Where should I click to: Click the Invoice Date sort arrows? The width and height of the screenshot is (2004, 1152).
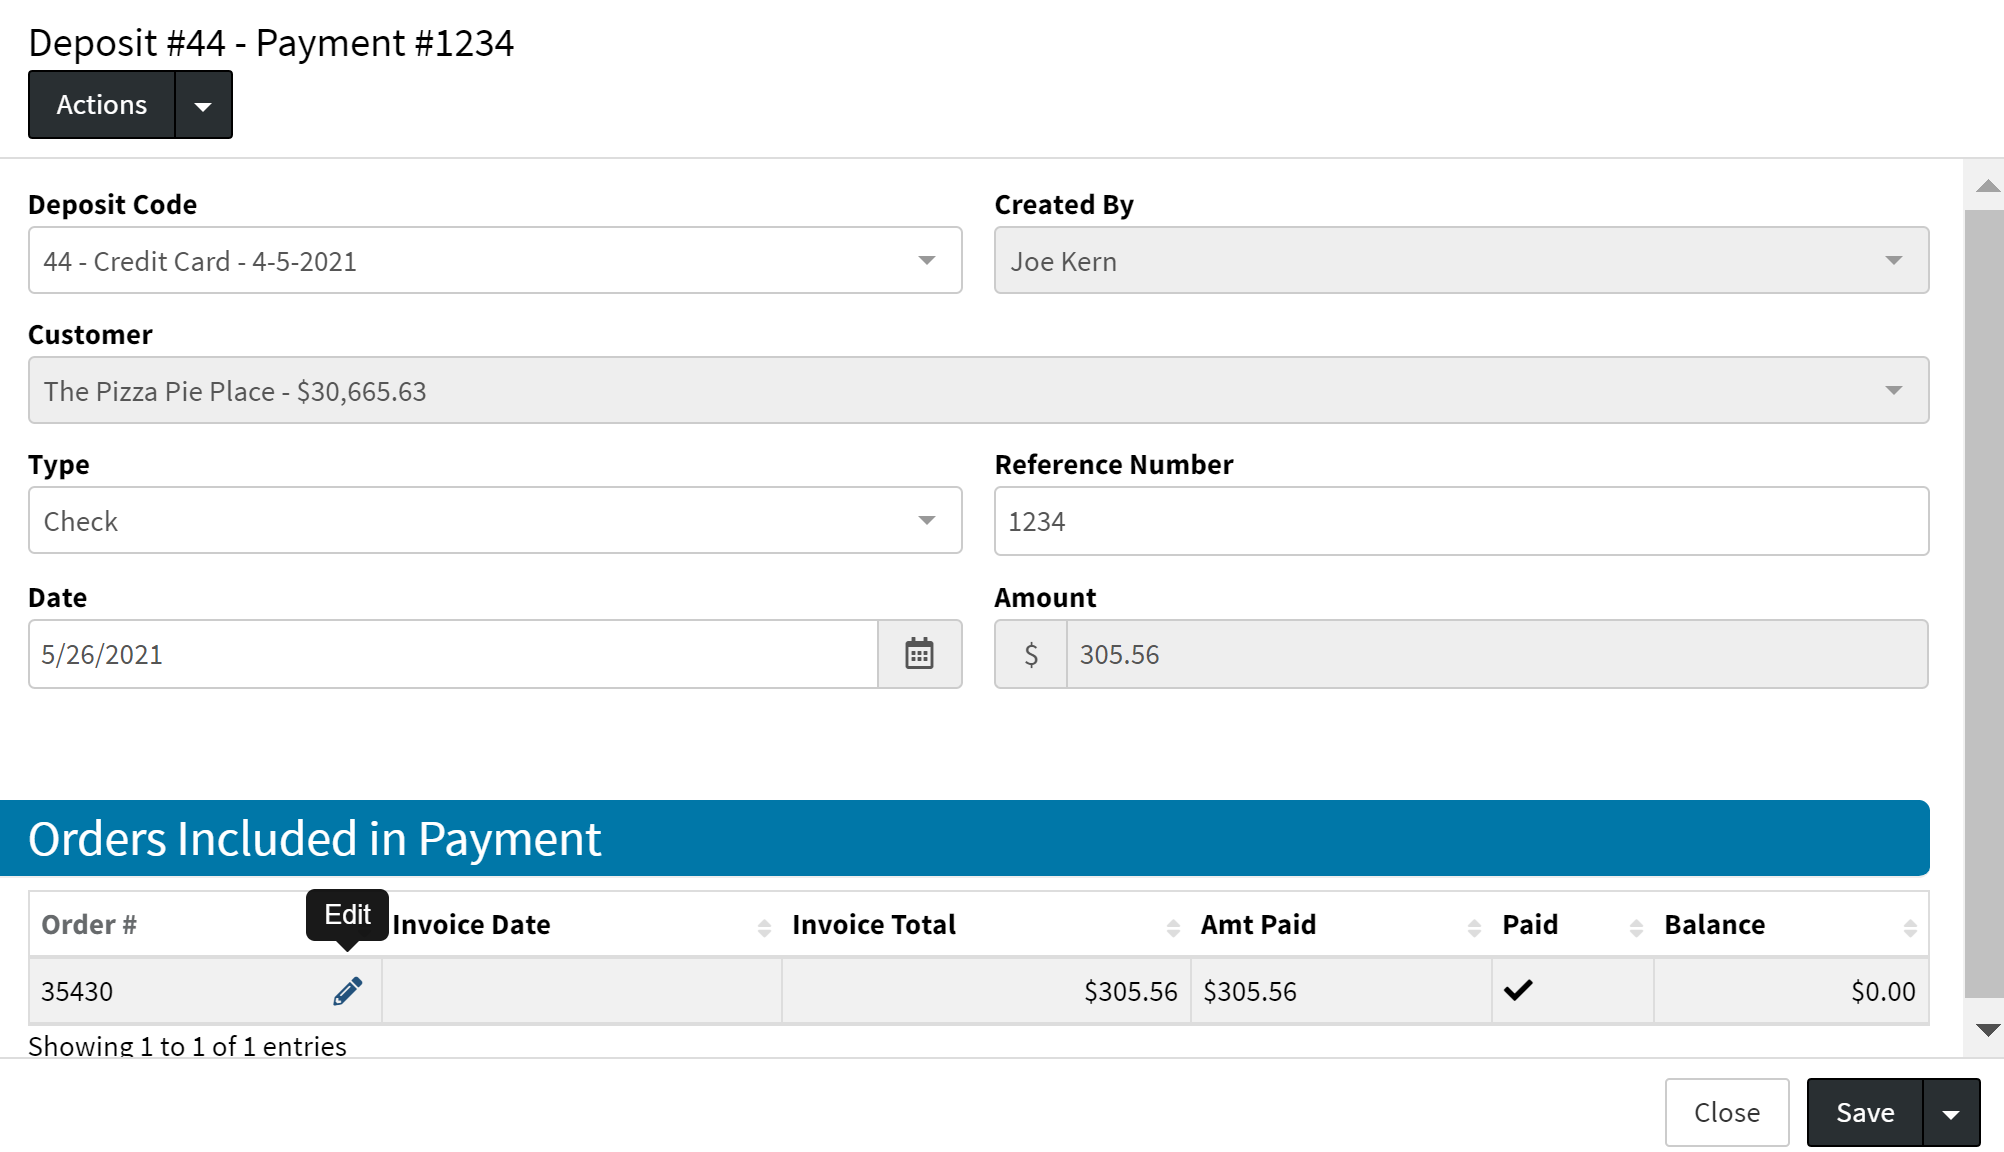point(764,927)
